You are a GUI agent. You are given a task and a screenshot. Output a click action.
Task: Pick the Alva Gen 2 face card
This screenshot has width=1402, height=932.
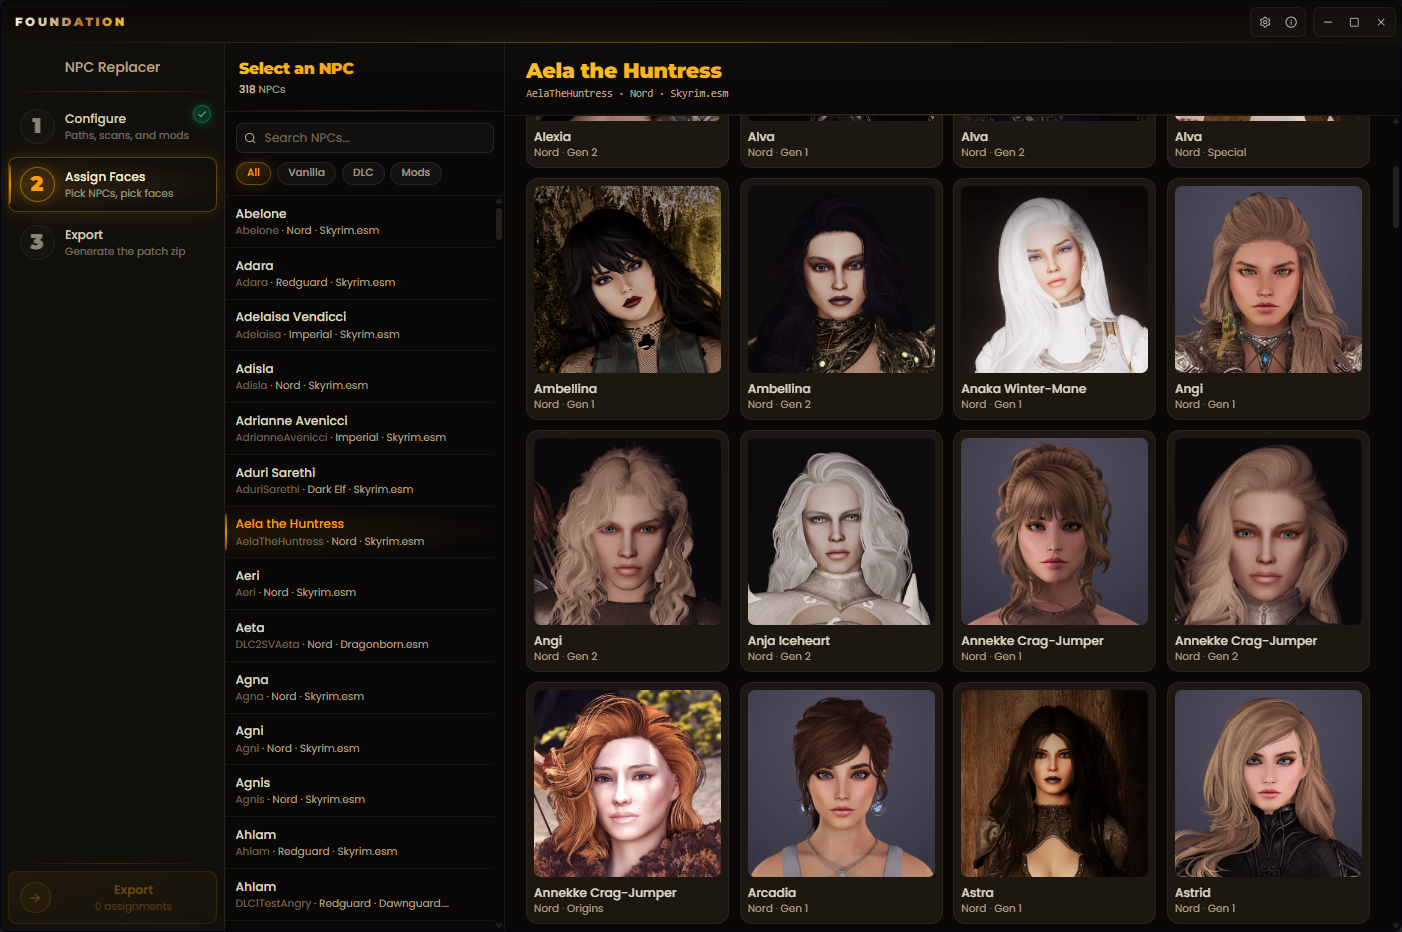1054,142
